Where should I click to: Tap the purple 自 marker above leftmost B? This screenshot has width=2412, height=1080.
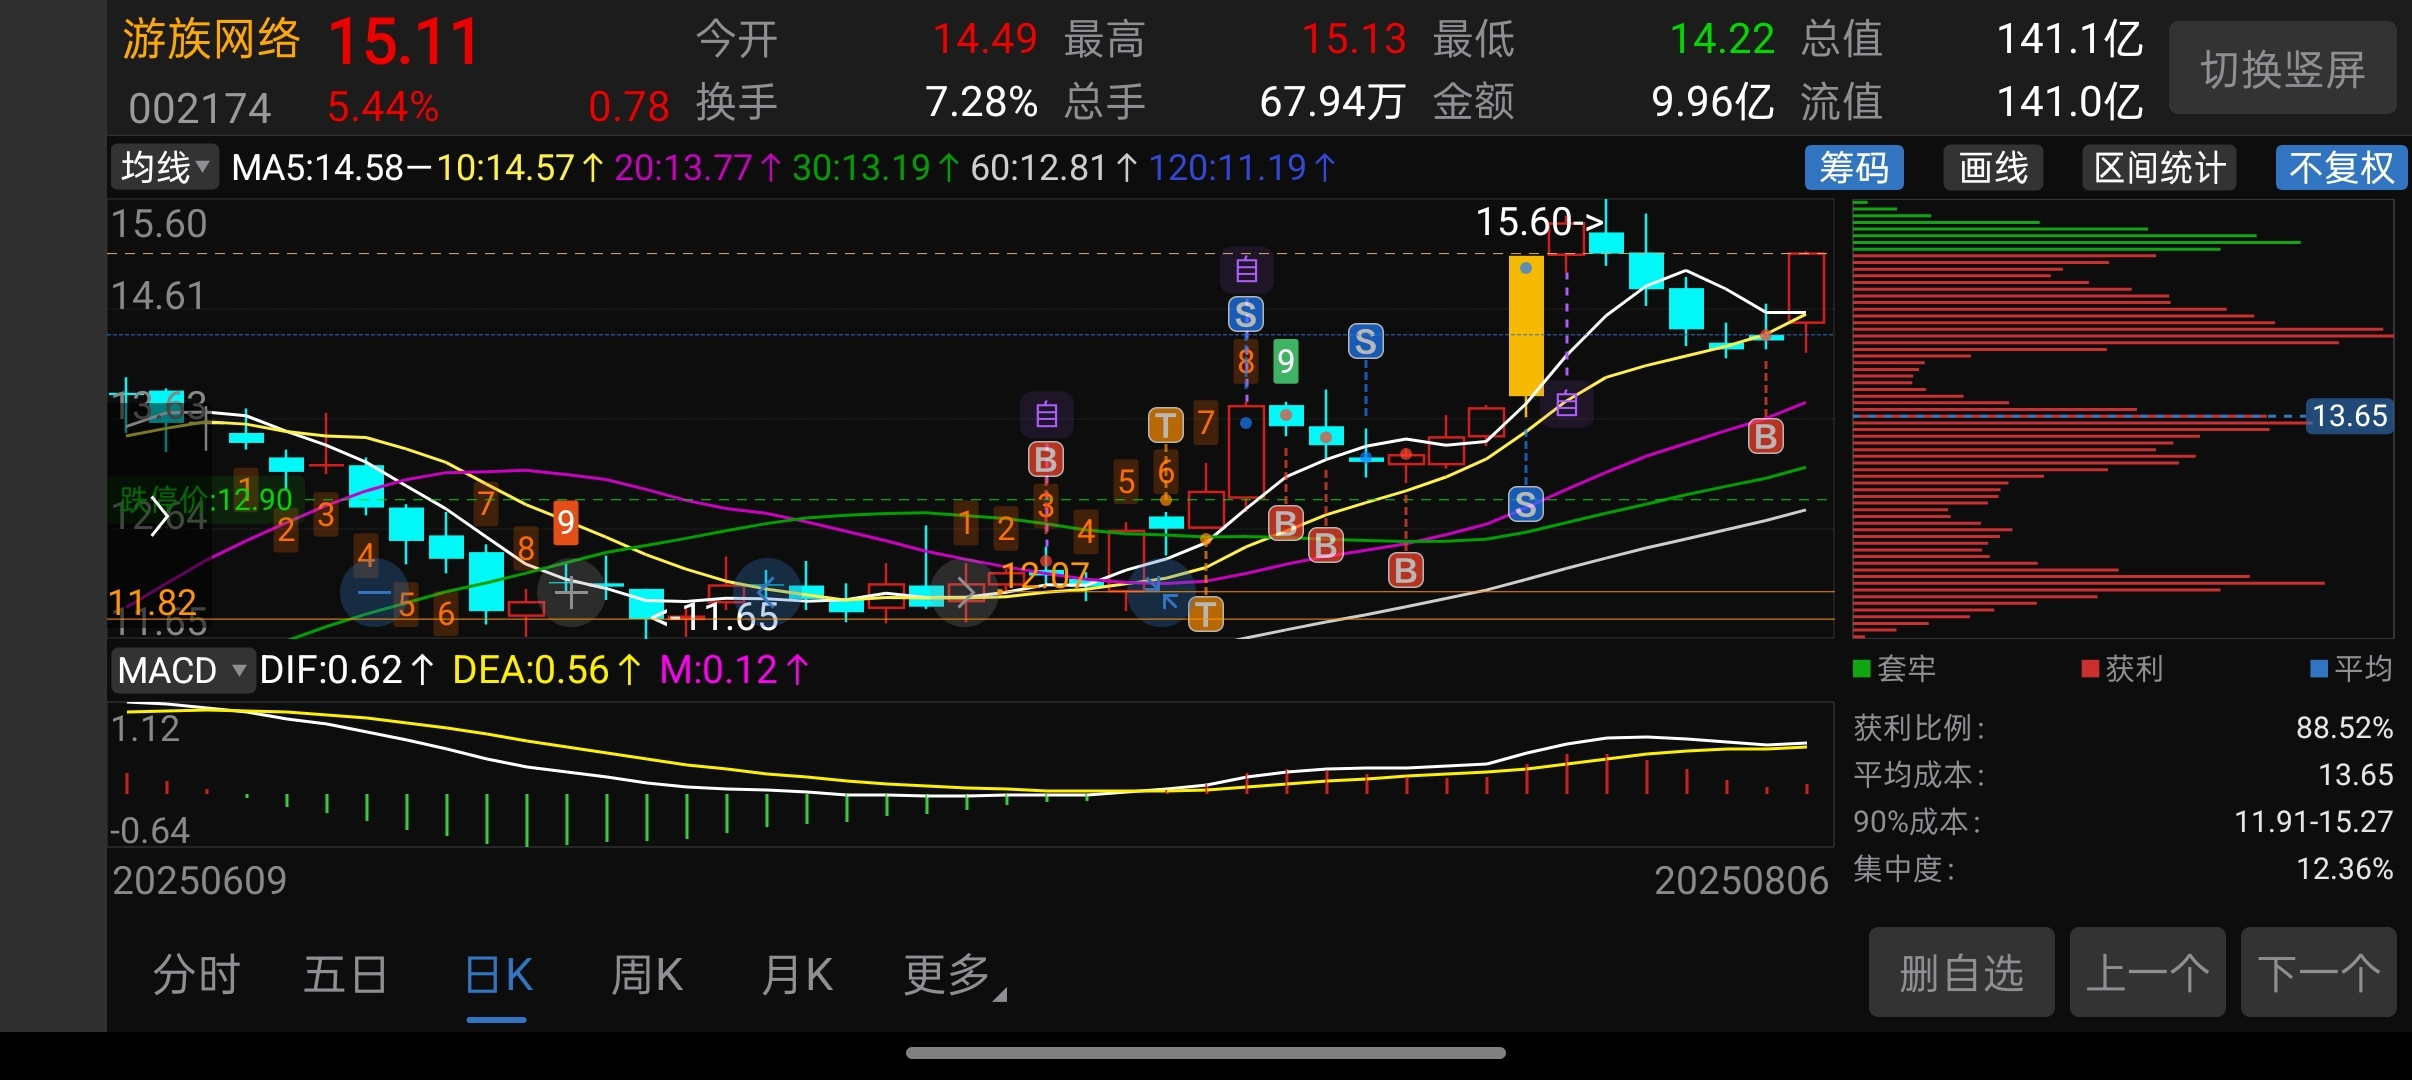(1046, 415)
